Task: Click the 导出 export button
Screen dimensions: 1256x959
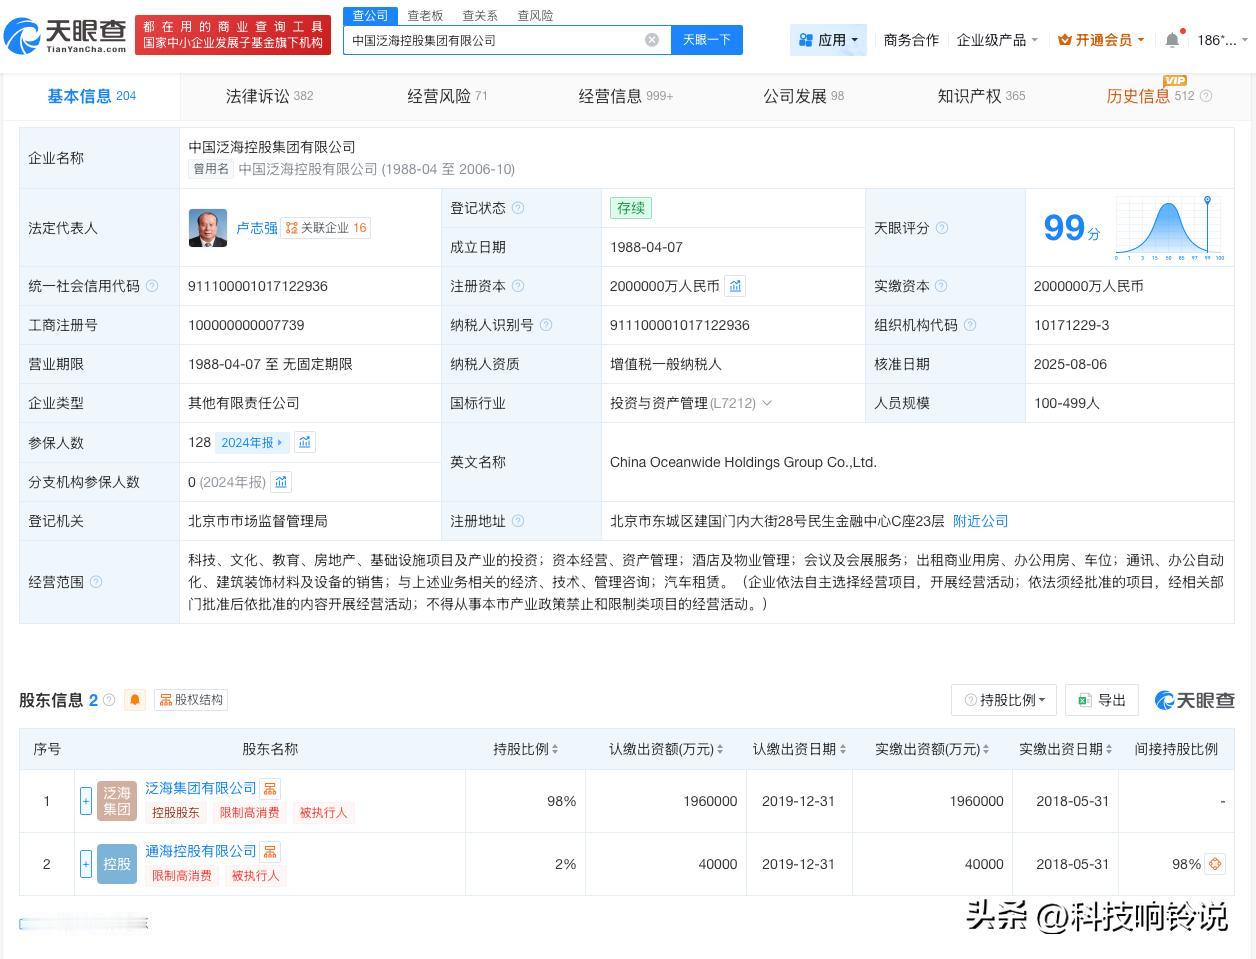Action: (1102, 700)
